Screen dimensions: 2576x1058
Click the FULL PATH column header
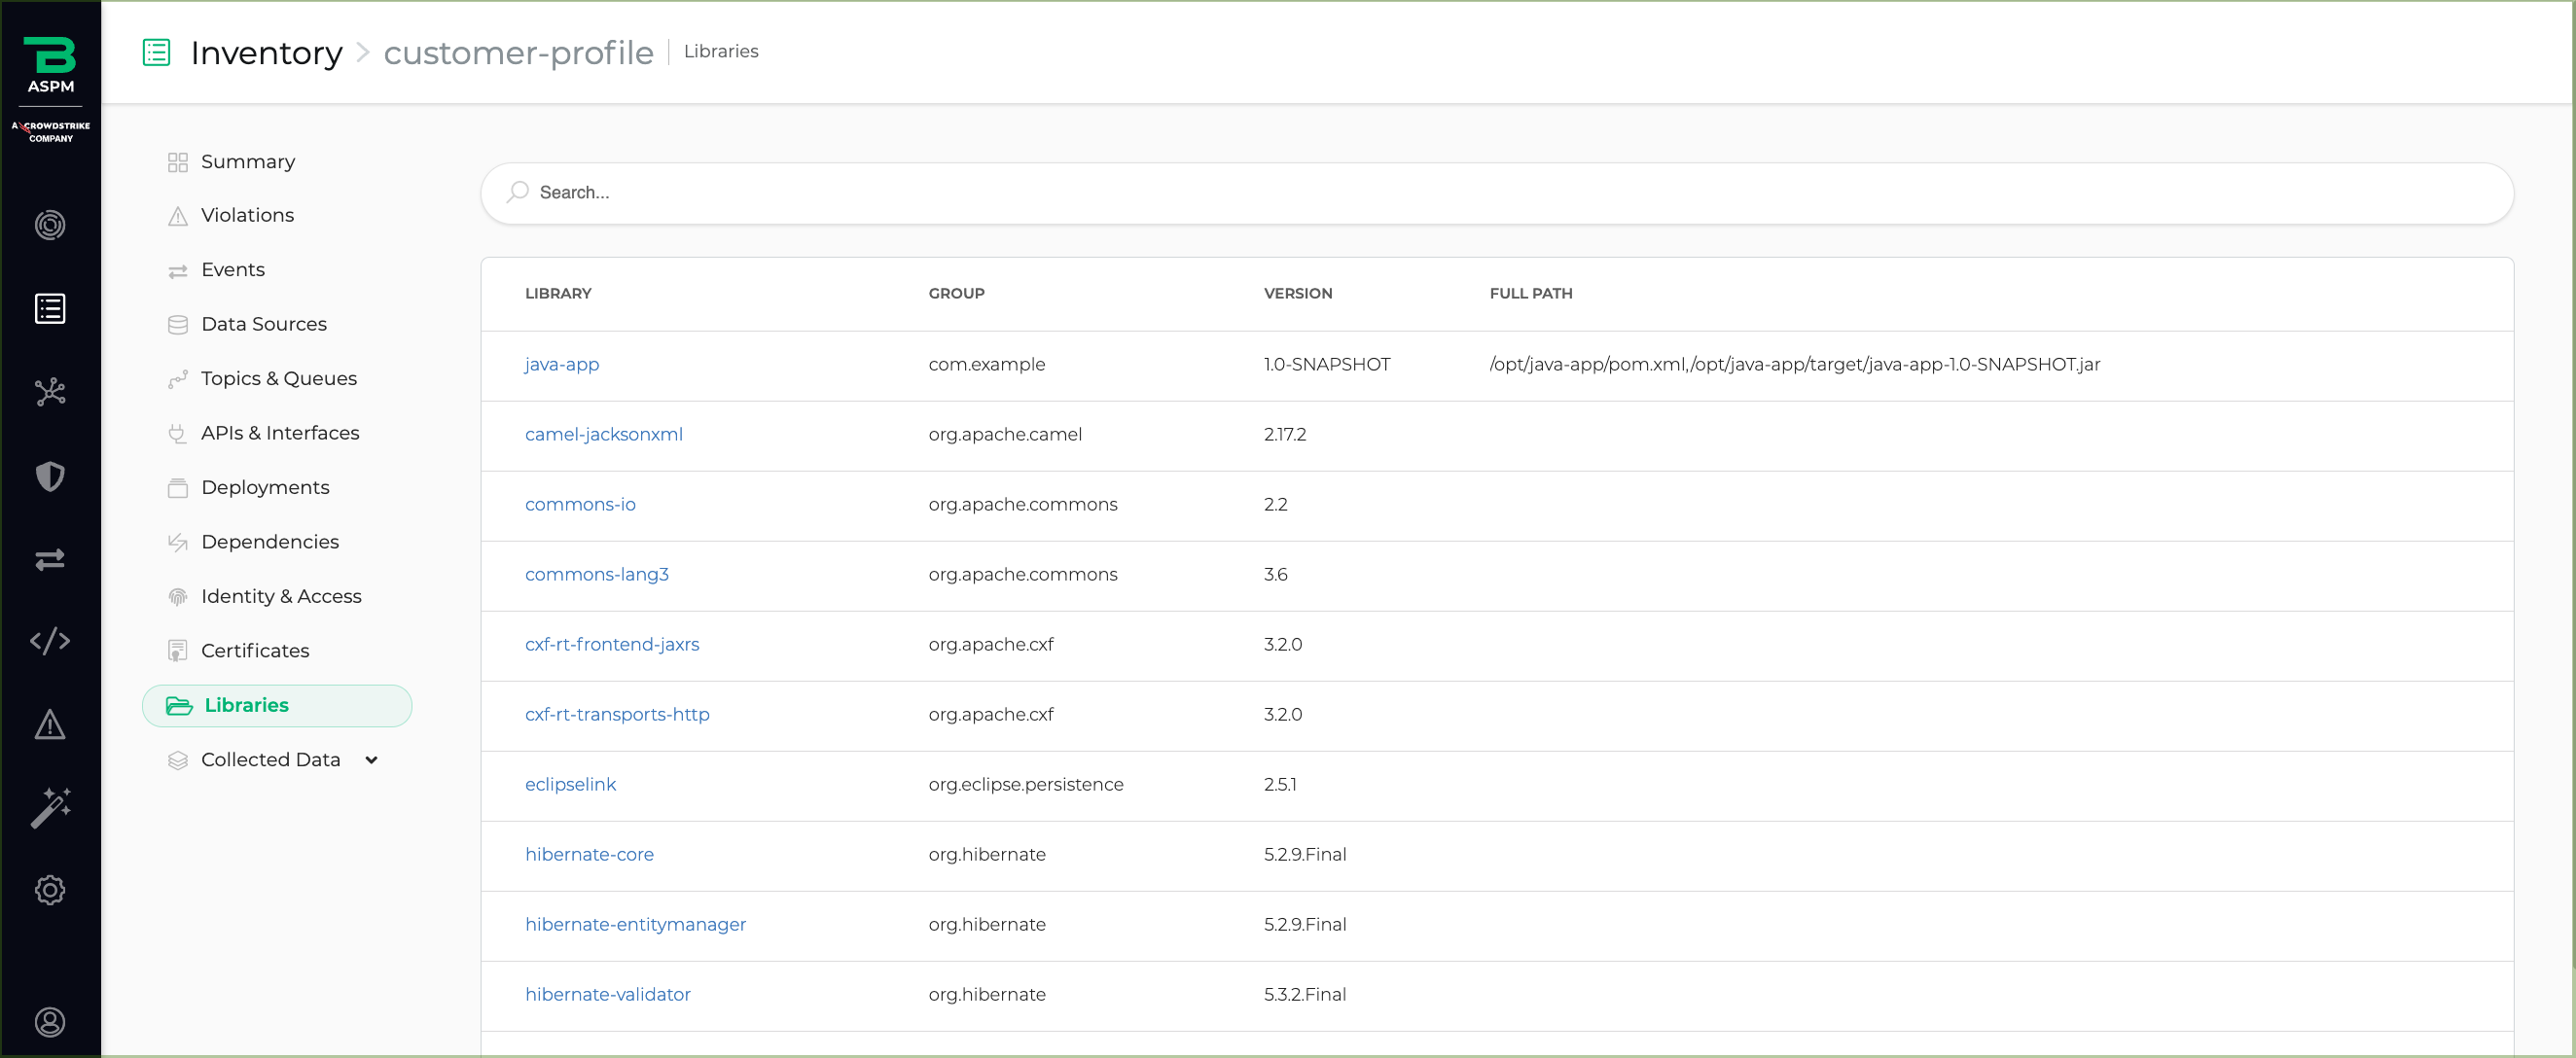click(x=1530, y=294)
